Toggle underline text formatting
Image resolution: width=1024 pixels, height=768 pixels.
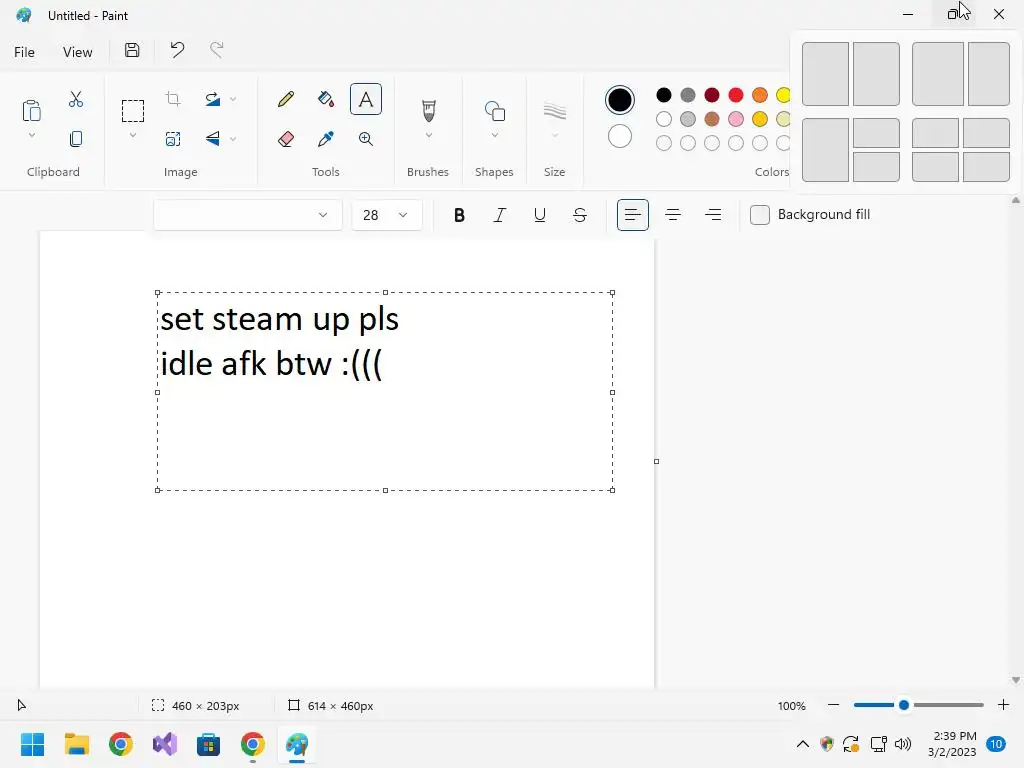point(539,215)
